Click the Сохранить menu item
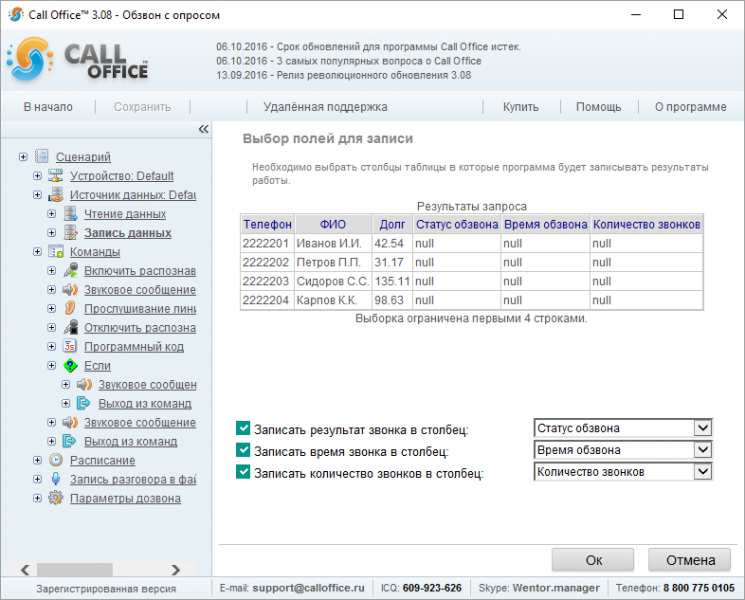Viewport: 745px width, 600px height. tap(142, 107)
